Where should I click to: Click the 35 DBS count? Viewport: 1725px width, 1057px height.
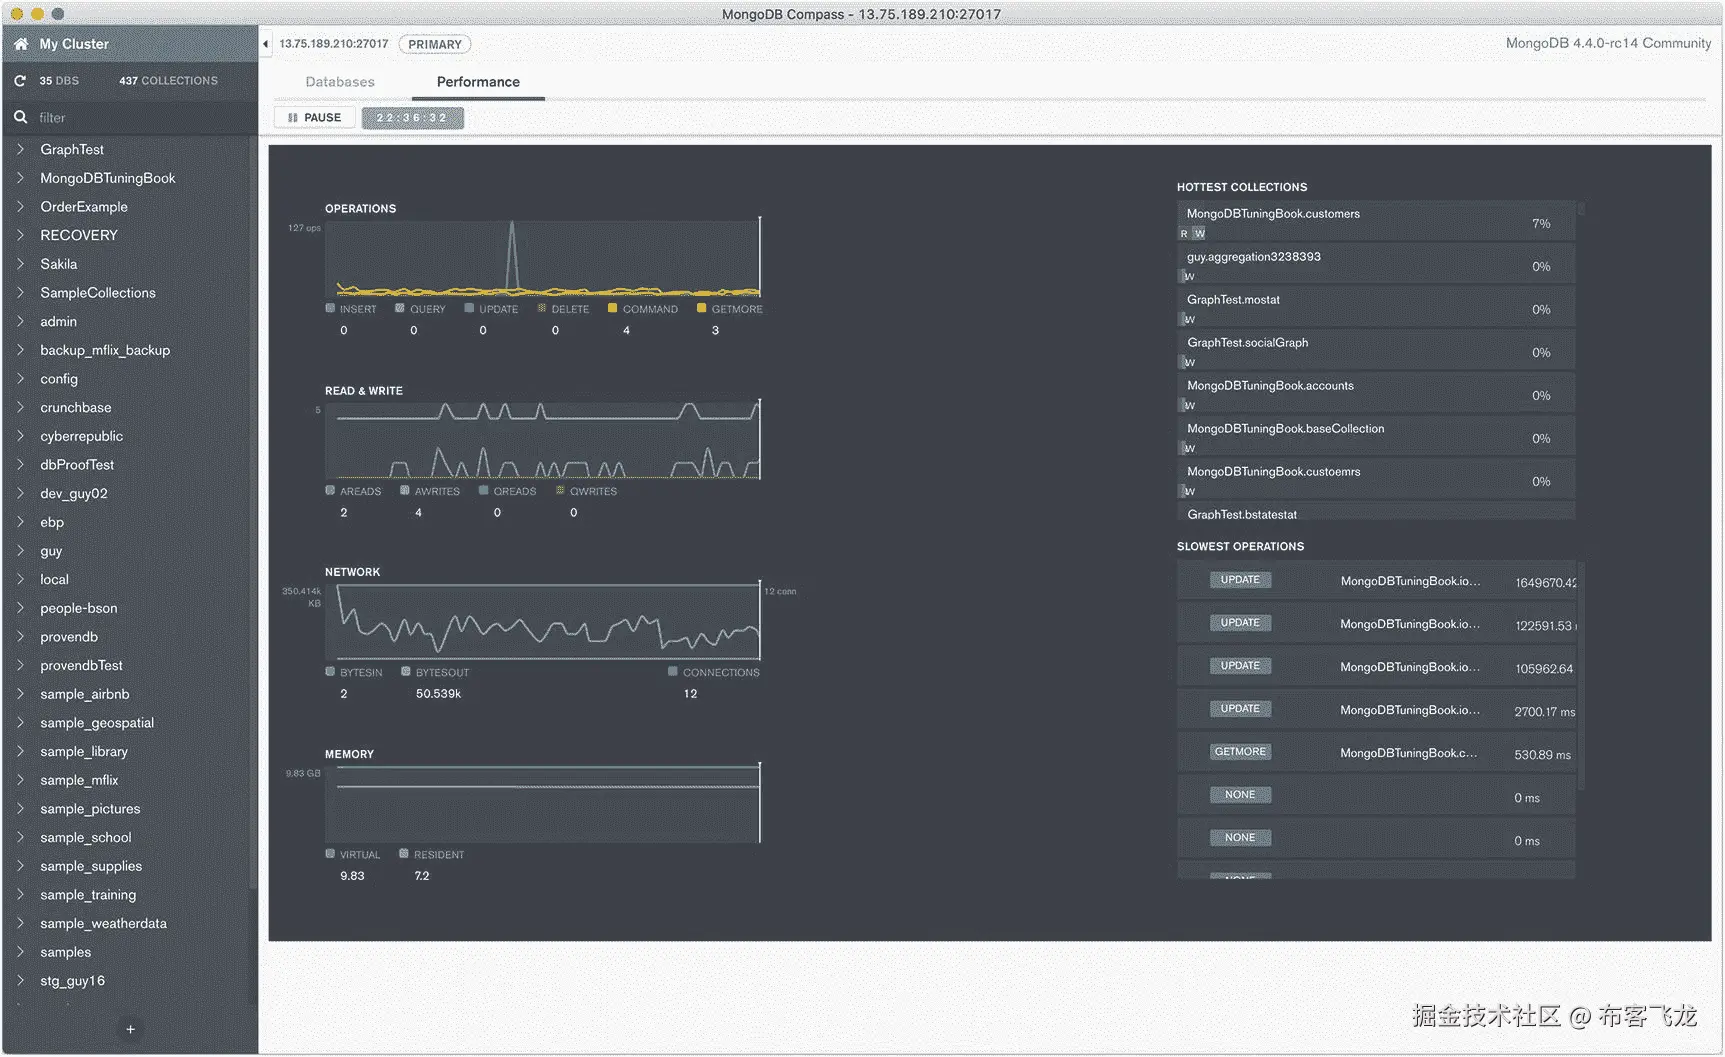[x=59, y=81]
